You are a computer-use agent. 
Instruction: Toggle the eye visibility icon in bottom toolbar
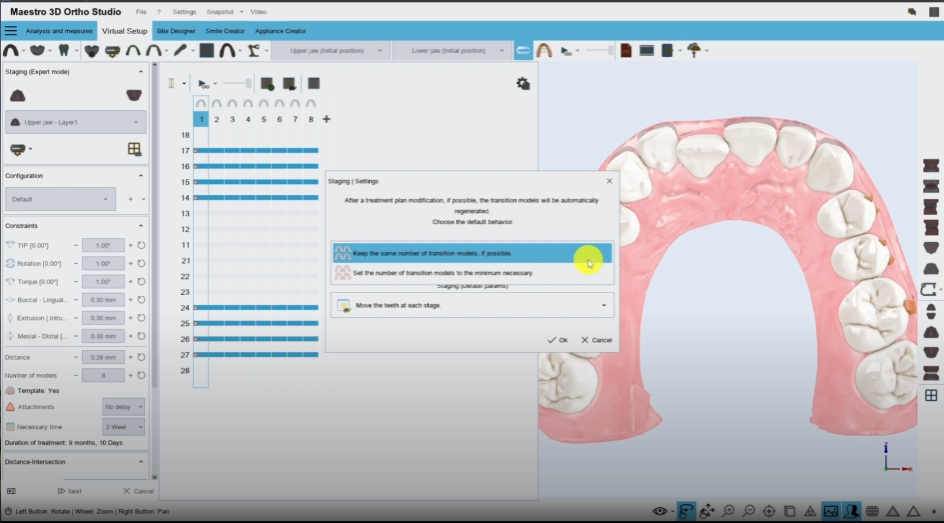point(659,511)
